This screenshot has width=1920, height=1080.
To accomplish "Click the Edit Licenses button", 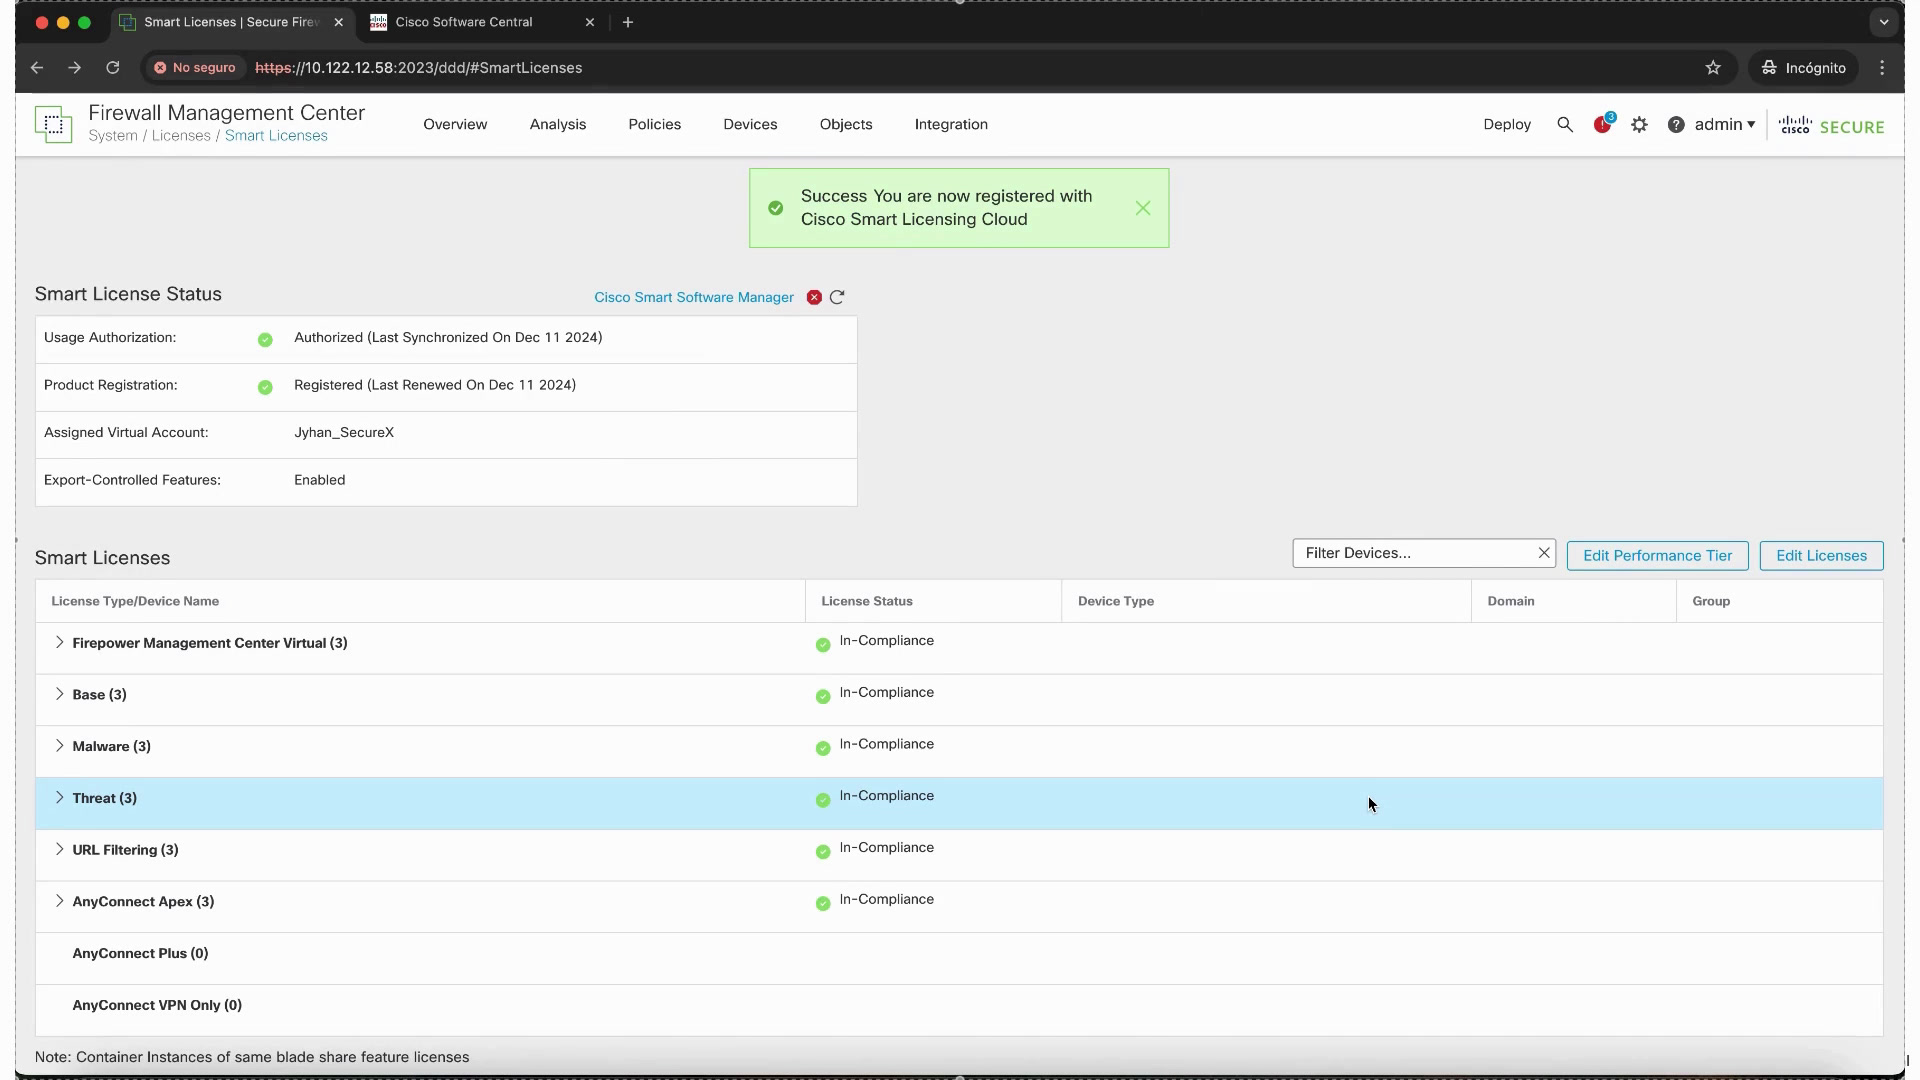I will click(x=1821, y=556).
